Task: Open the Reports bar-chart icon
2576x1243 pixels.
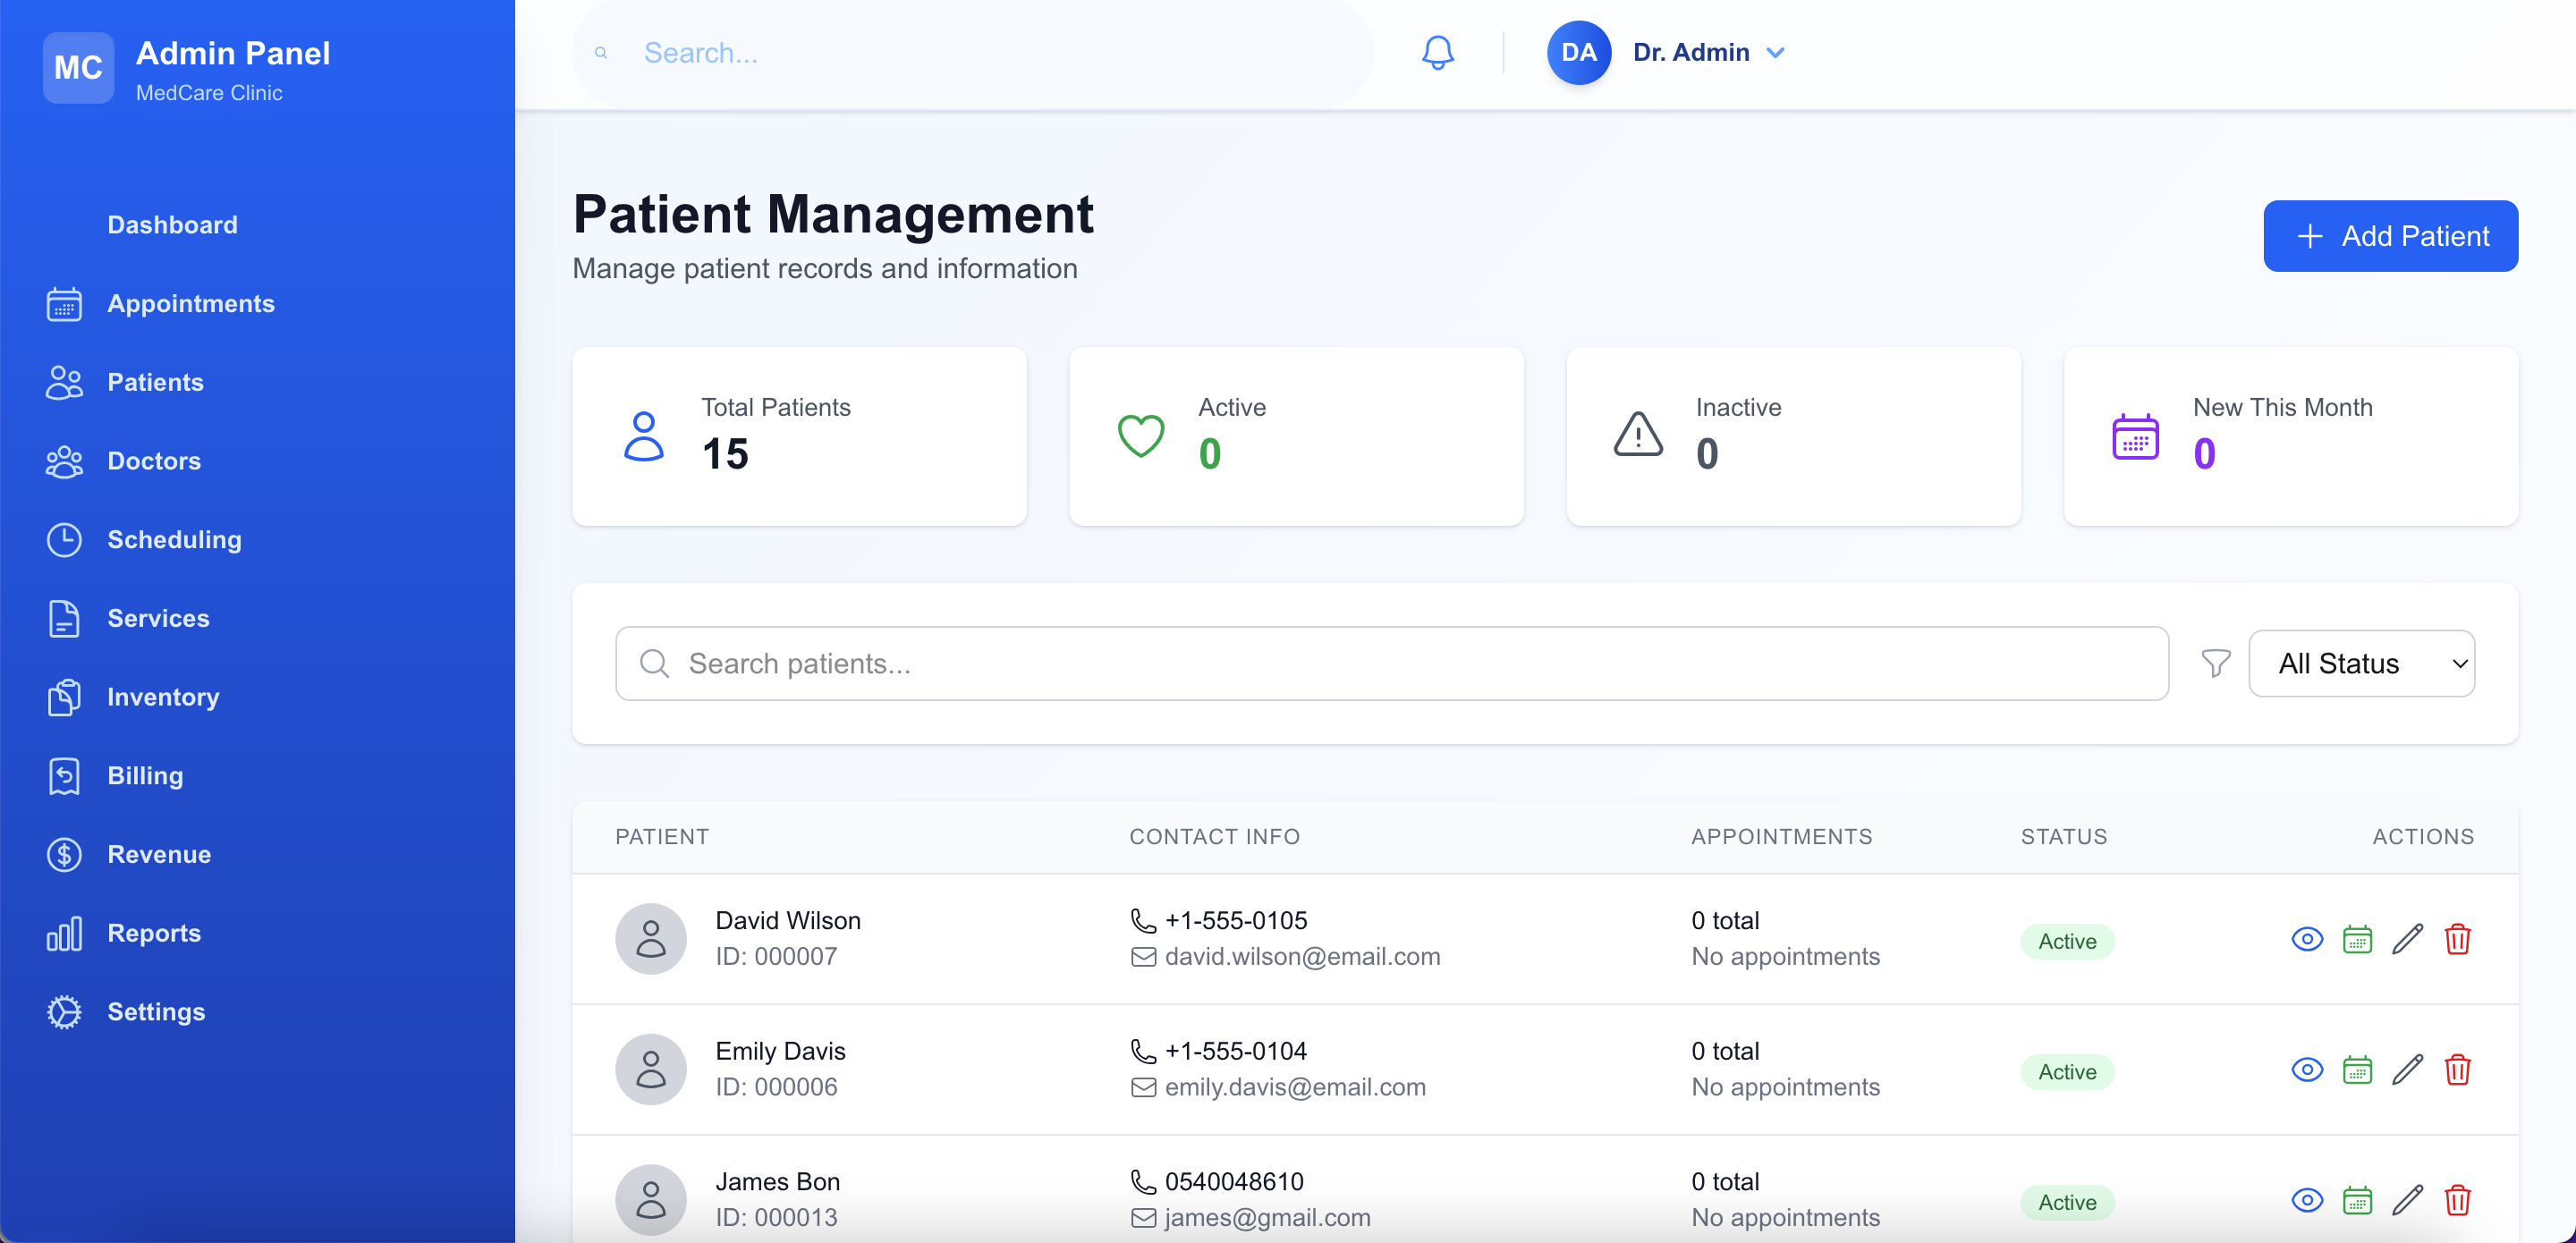Action: [x=64, y=932]
